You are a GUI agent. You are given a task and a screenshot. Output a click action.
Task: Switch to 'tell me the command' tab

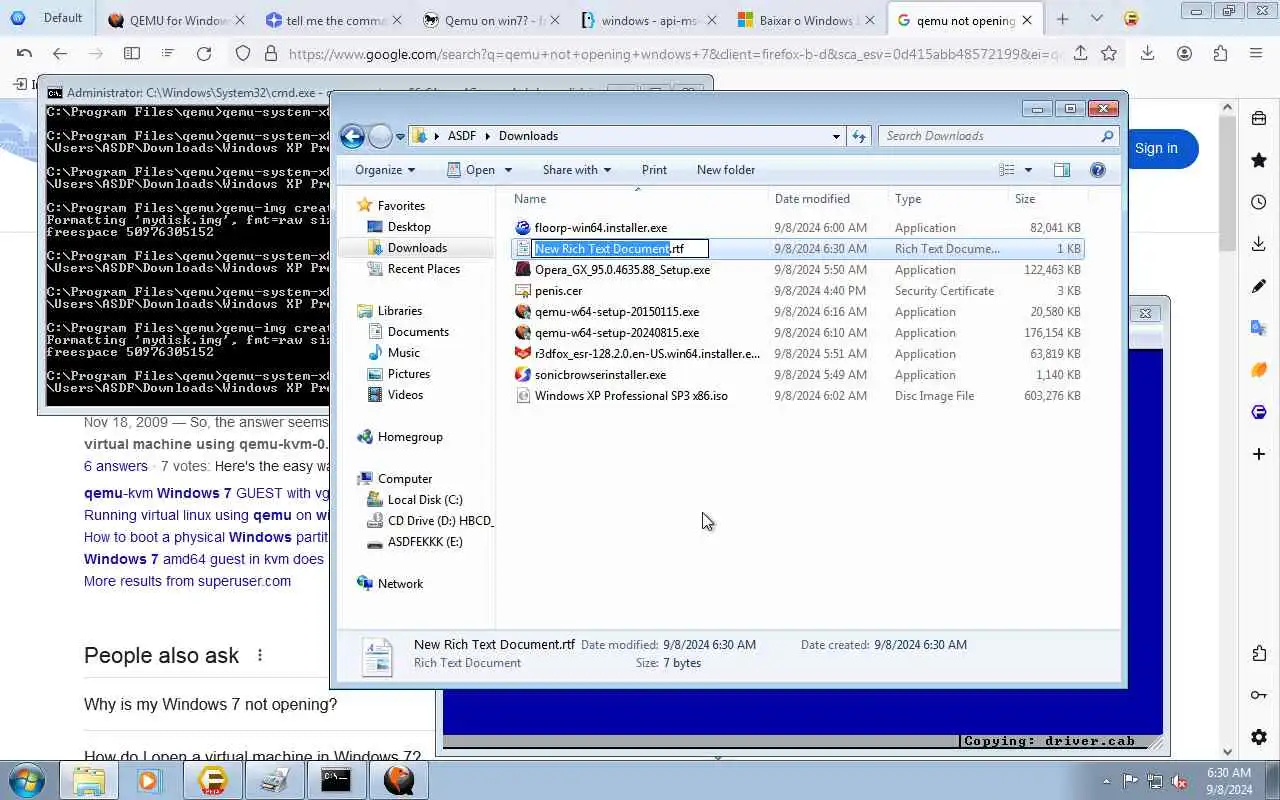click(x=333, y=20)
